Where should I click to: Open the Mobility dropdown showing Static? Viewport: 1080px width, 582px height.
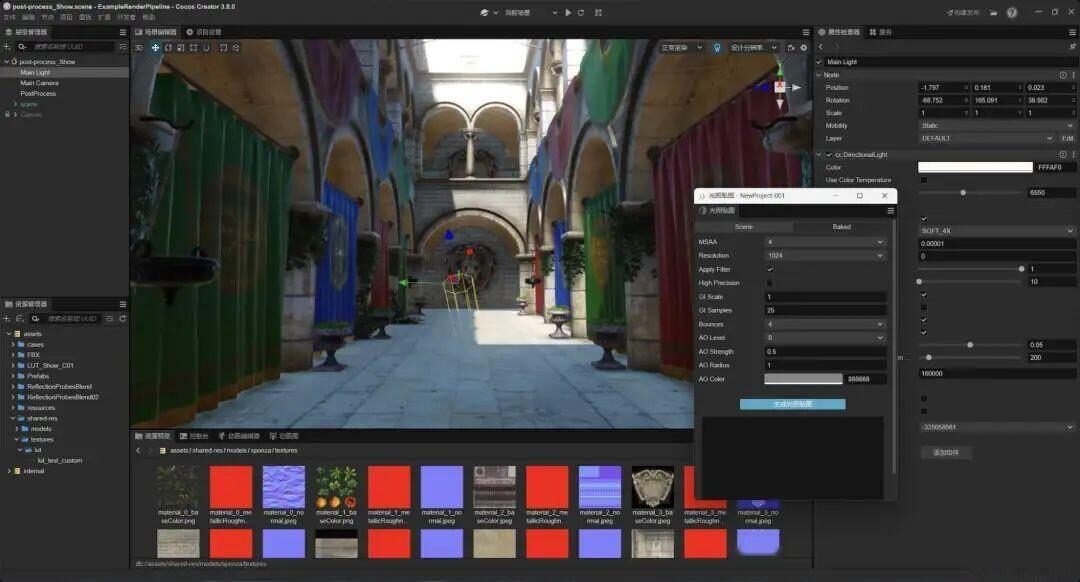point(997,126)
